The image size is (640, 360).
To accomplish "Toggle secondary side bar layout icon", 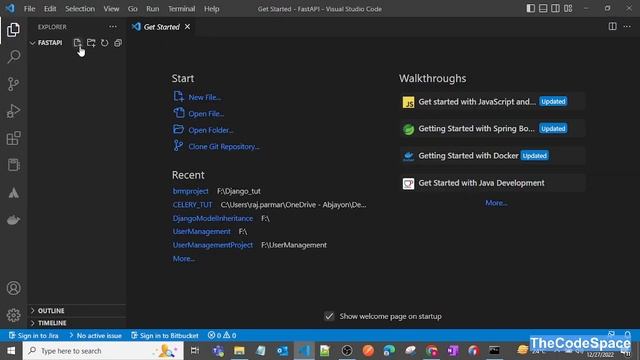I will tap(556, 8).
